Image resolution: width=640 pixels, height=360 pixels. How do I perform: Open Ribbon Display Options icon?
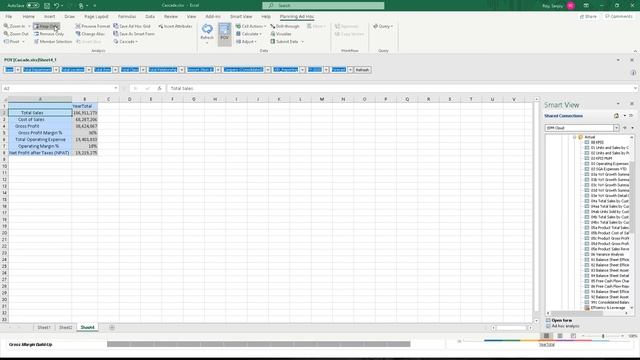click(x=586, y=6)
